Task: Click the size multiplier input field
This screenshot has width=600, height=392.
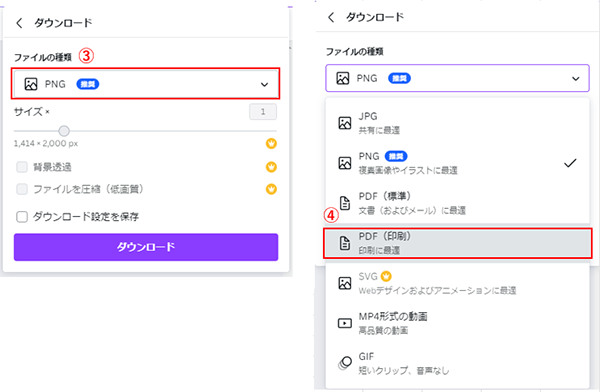Action: pyautogui.click(x=263, y=112)
